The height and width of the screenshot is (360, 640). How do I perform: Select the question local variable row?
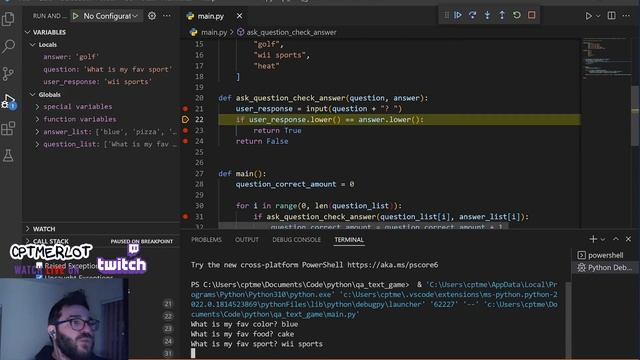tap(108, 69)
